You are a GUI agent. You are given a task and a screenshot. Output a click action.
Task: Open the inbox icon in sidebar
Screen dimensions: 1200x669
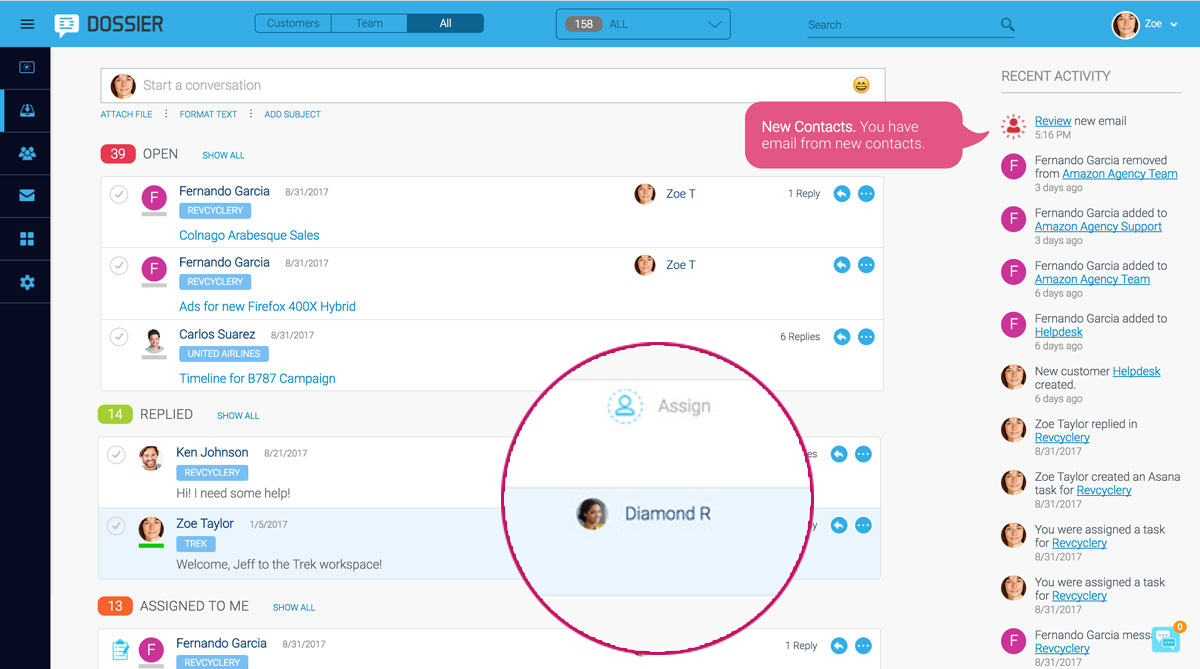coord(27,111)
